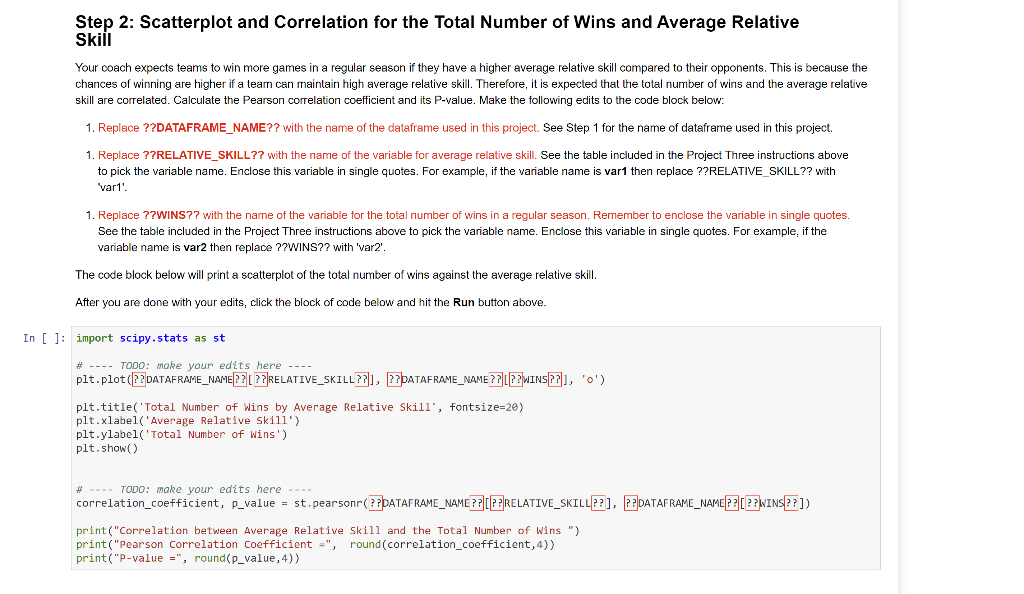Click the 'The code block below will print' sentence

pyautogui.click(x=336, y=275)
